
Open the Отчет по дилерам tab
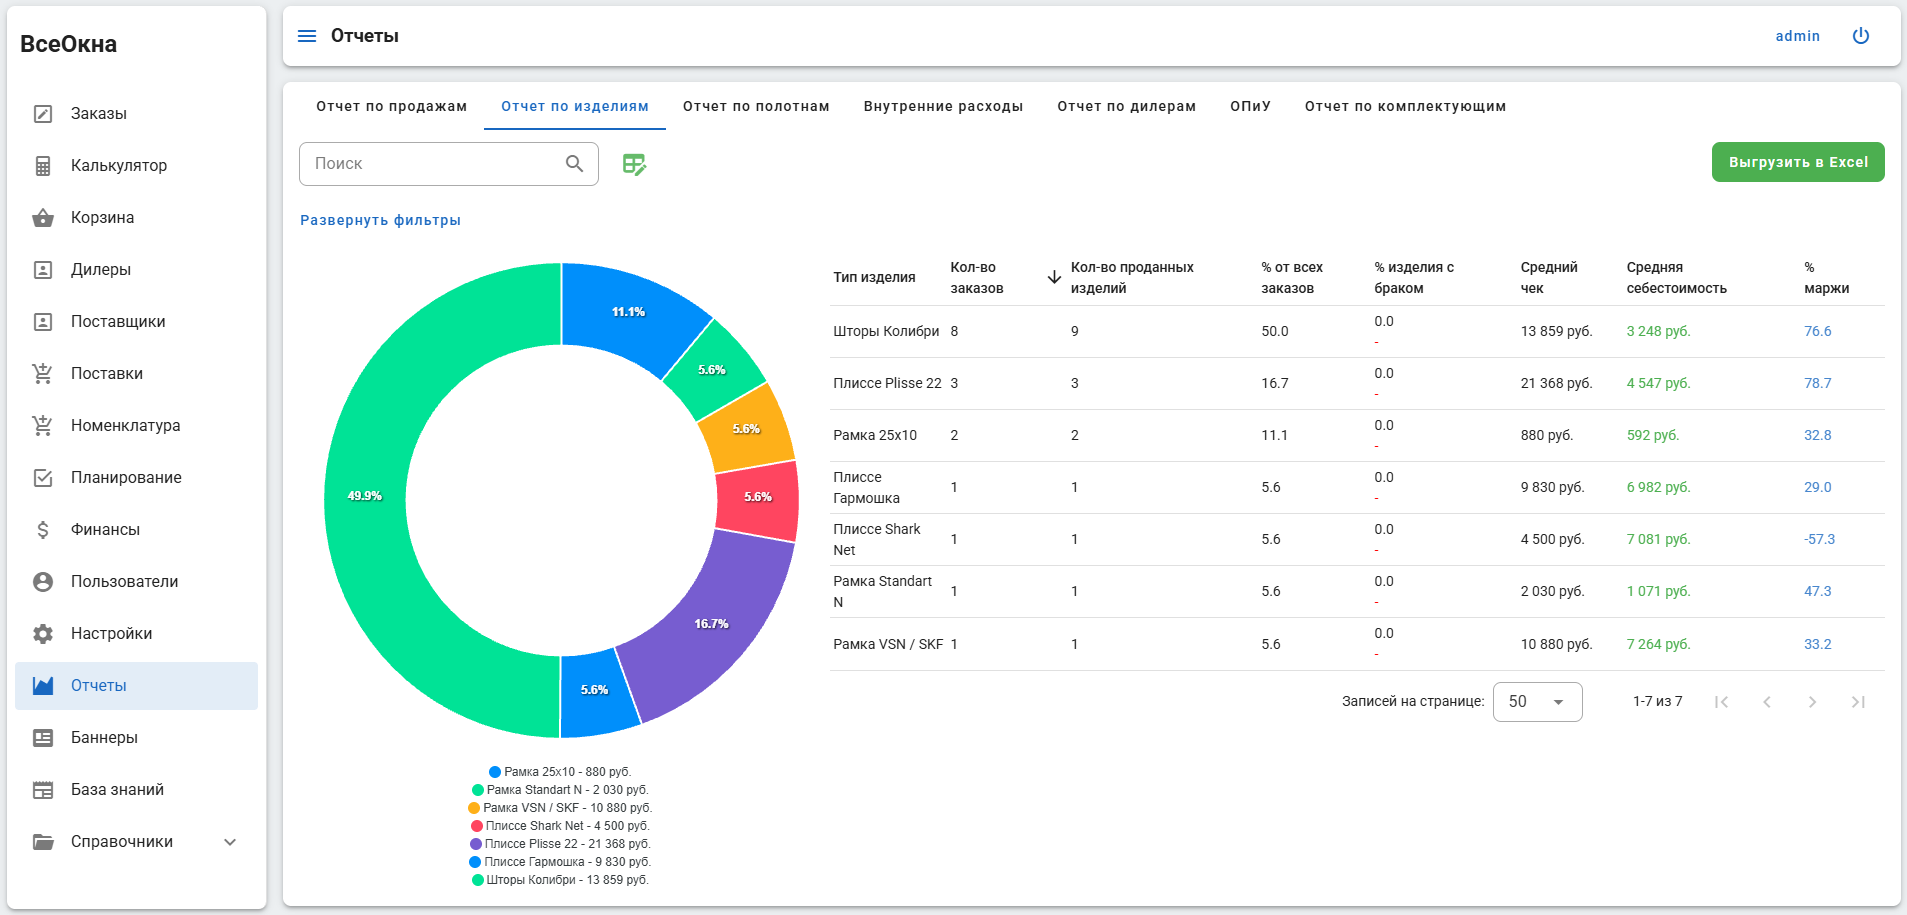(1127, 106)
